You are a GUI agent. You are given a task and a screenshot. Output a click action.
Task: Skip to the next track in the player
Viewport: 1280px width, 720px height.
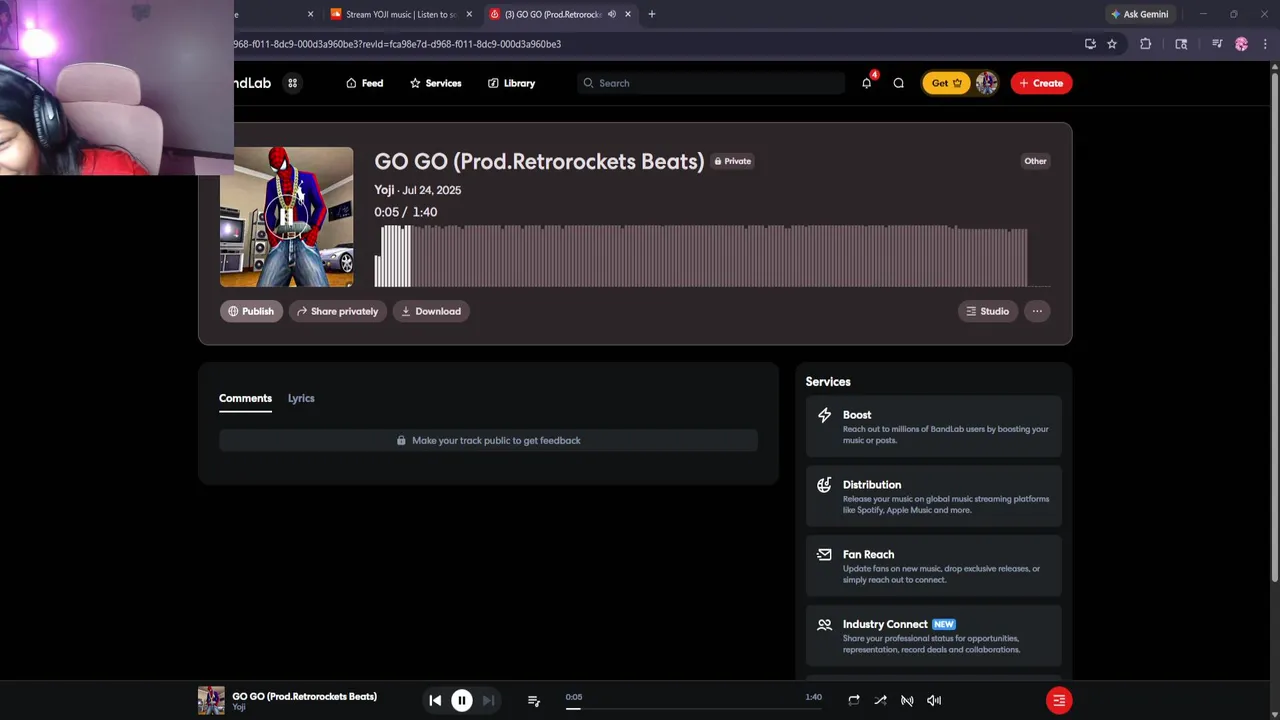(x=488, y=701)
